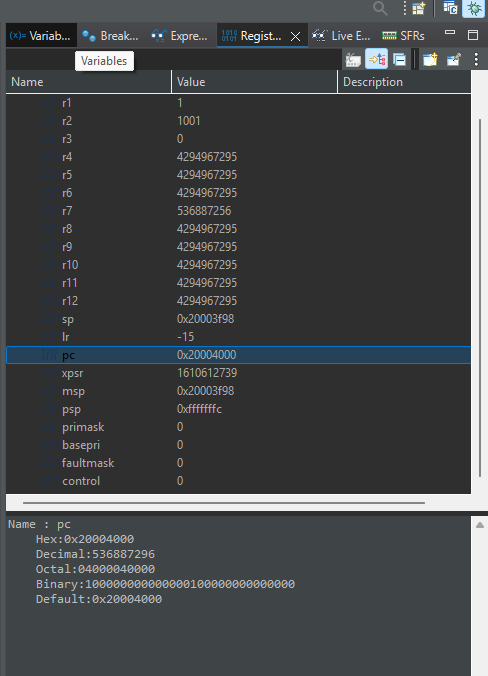
Task: Select the faultmask register row
Action: click(x=238, y=463)
